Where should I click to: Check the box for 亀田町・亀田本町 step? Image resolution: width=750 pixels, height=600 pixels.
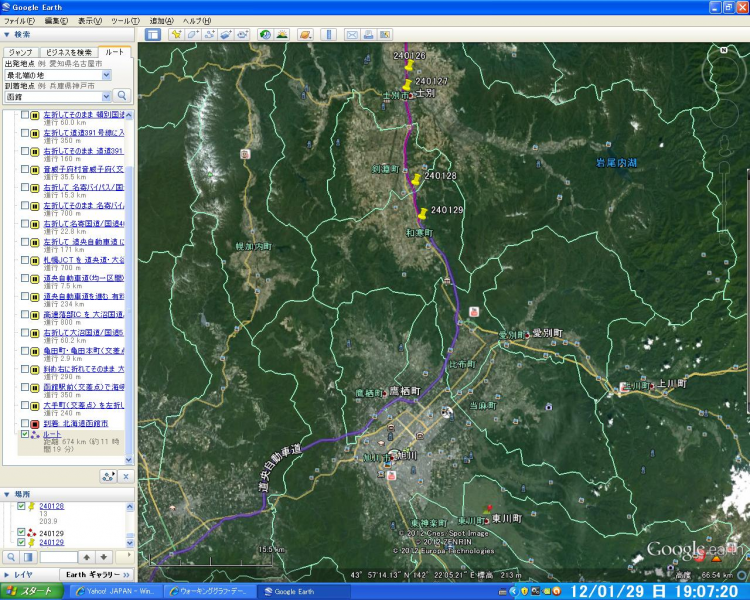[x=25, y=351]
